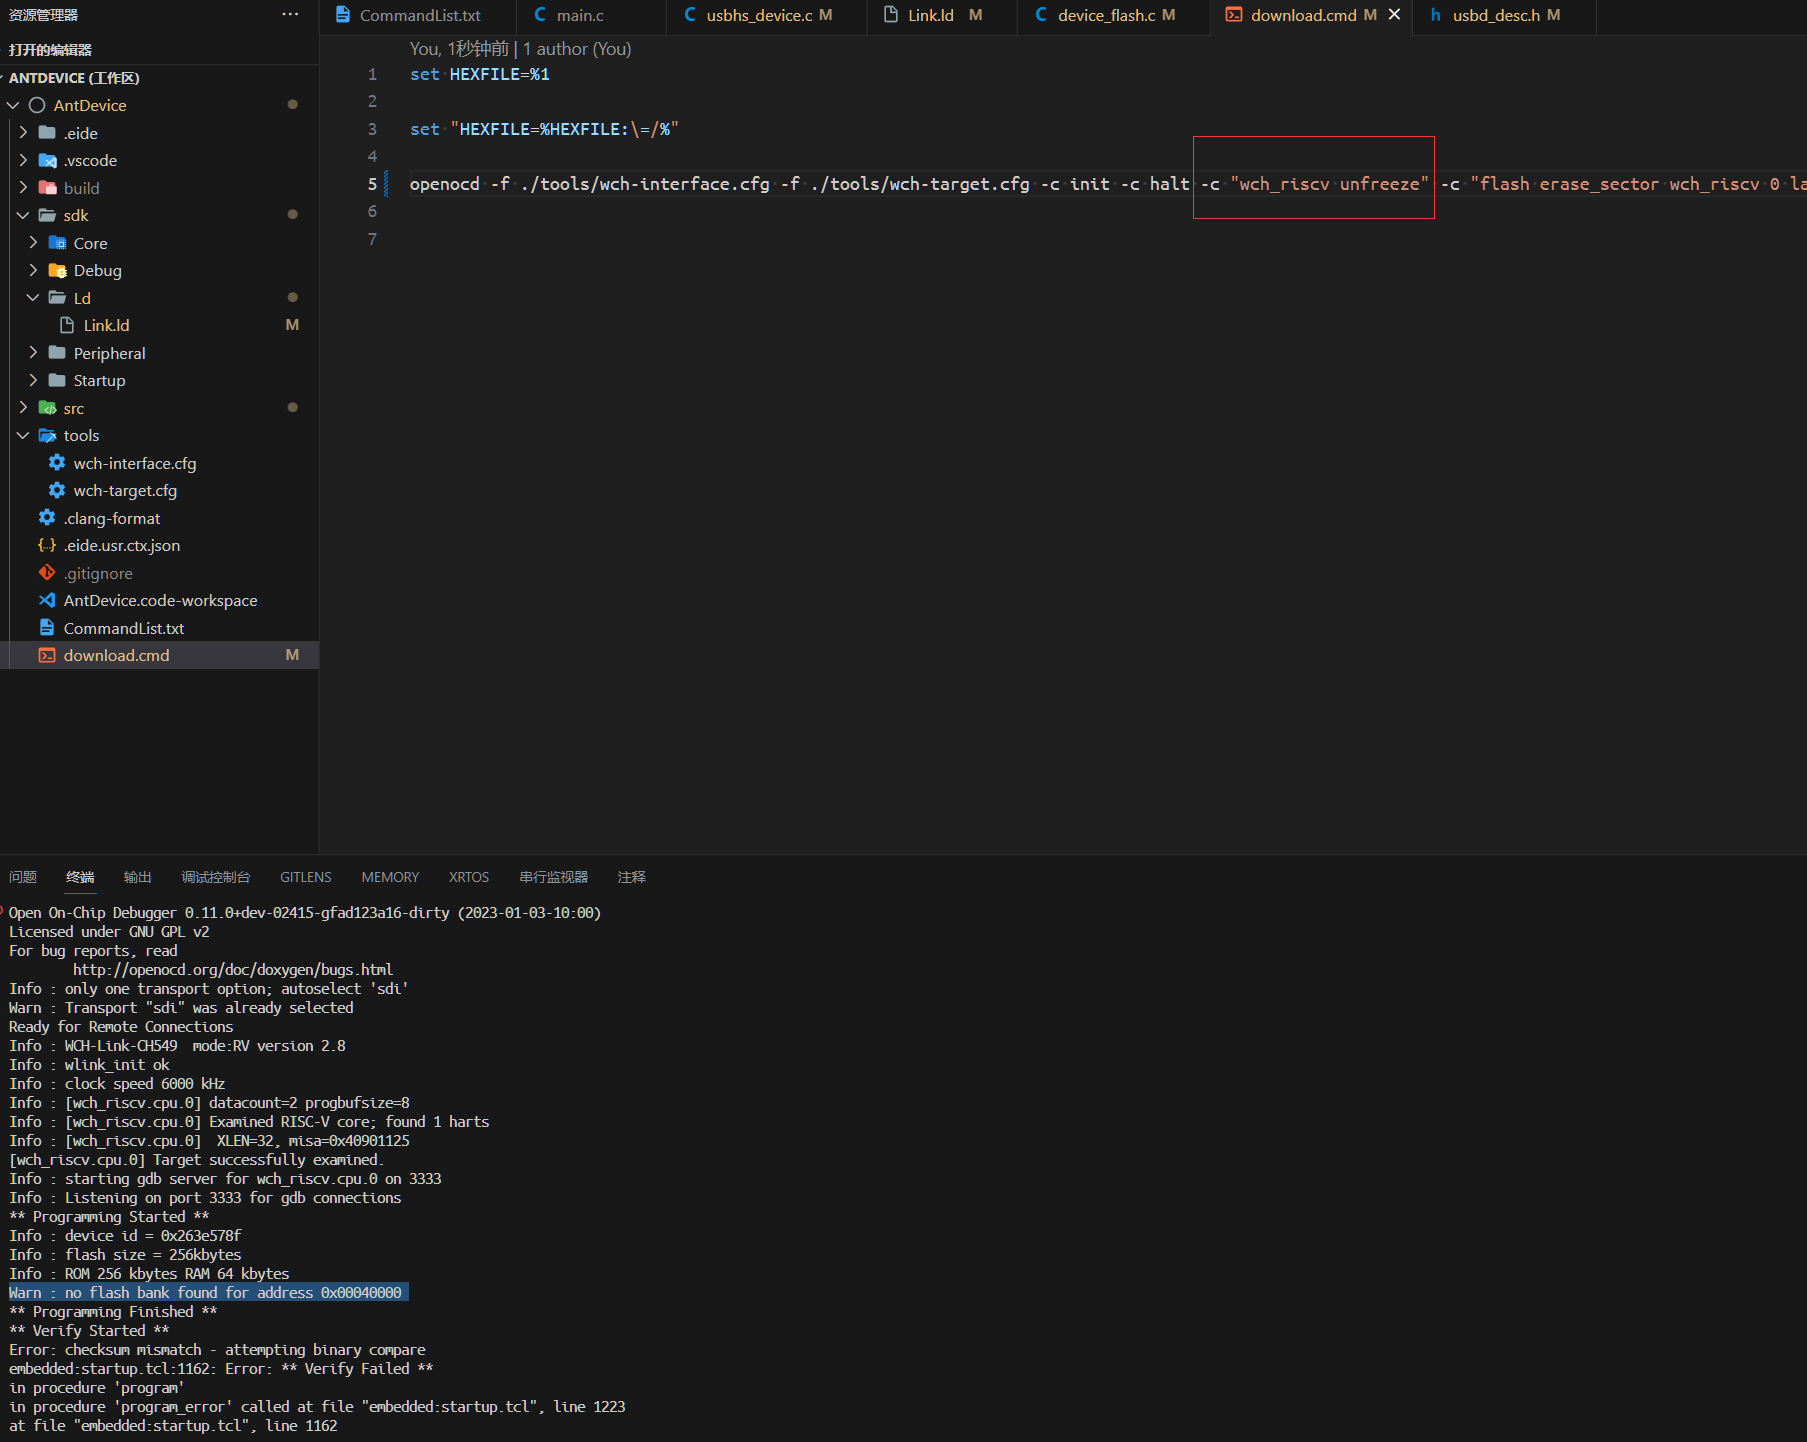Collapse the sdk folder
The image size is (1807, 1442).
click(x=23, y=215)
